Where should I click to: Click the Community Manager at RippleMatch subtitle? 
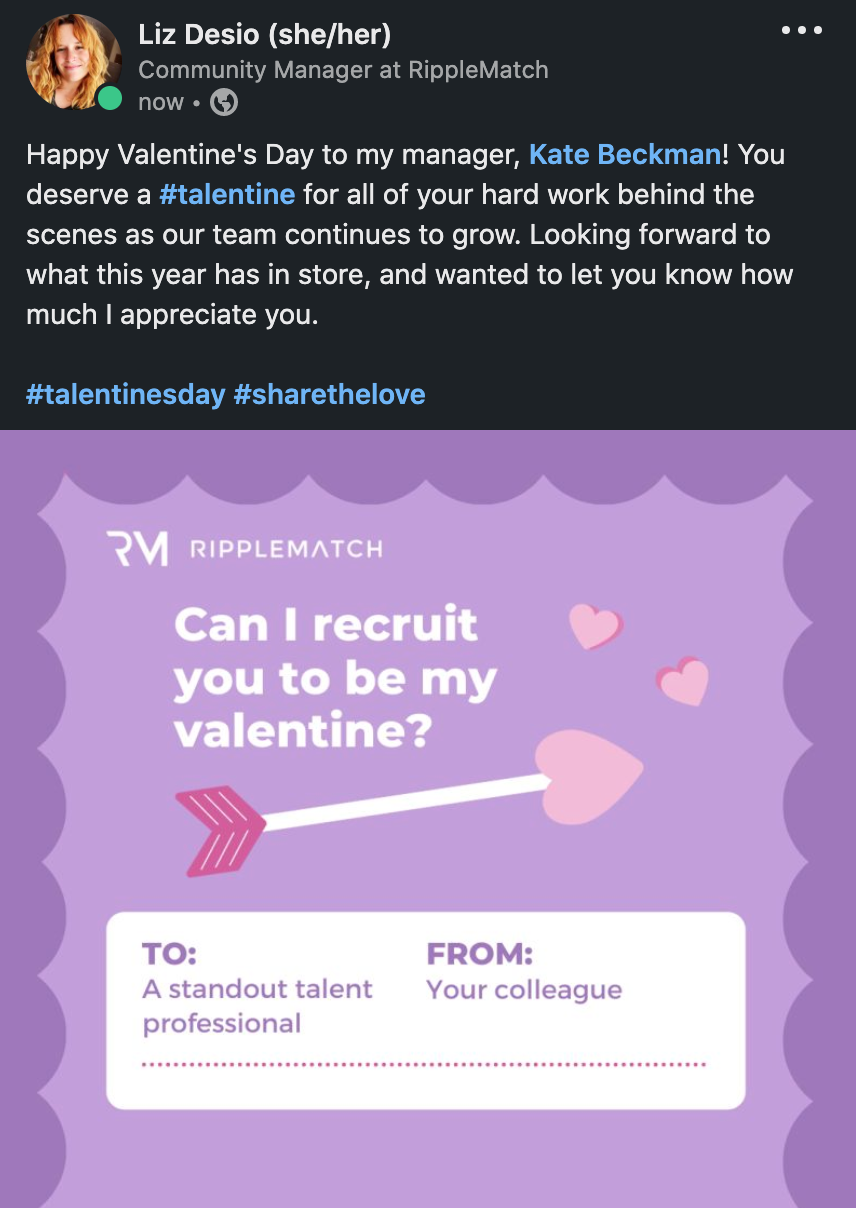coord(343,70)
